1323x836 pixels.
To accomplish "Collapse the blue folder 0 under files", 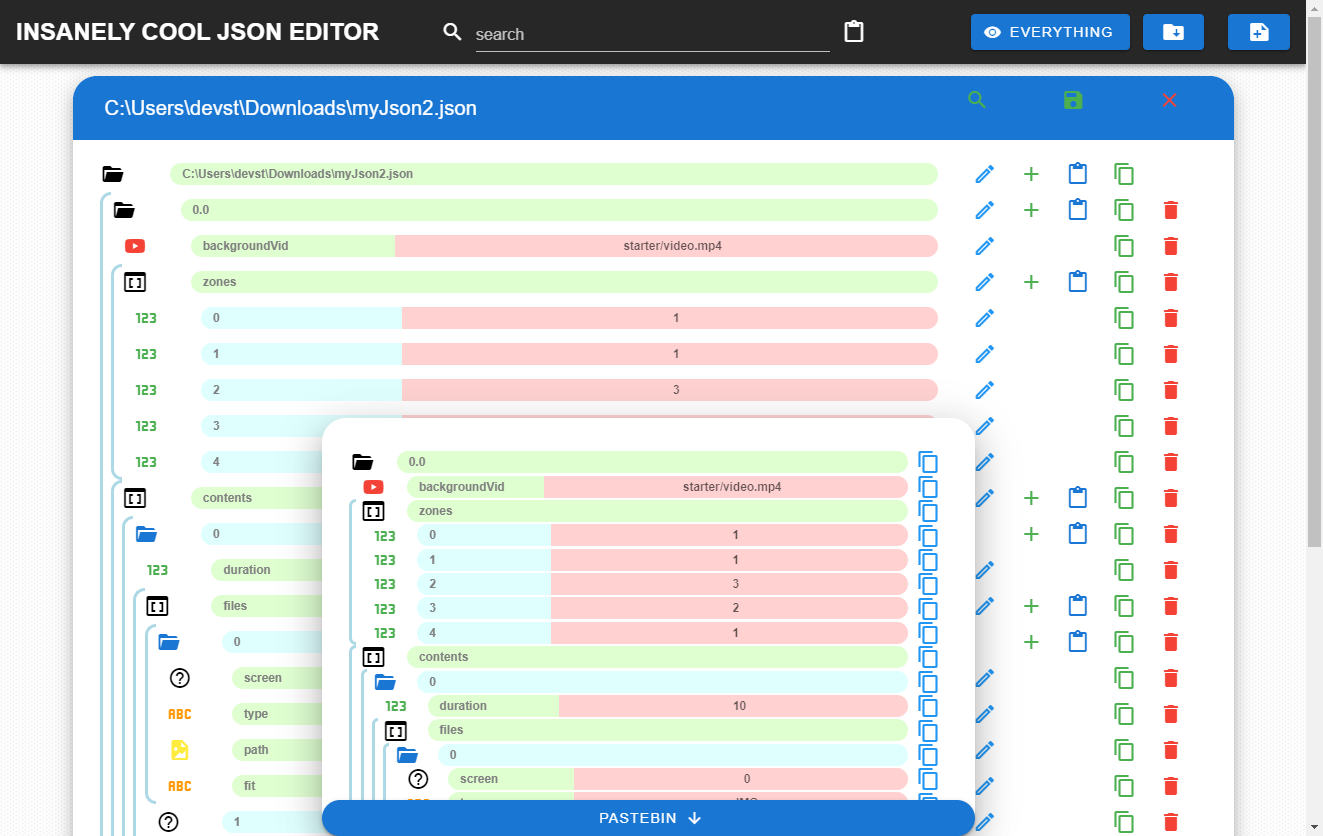I will [x=168, y=642].
